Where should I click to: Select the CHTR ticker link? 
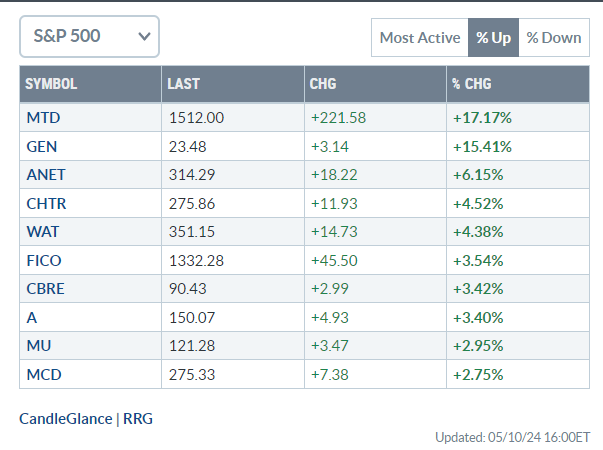coord(46,203)
